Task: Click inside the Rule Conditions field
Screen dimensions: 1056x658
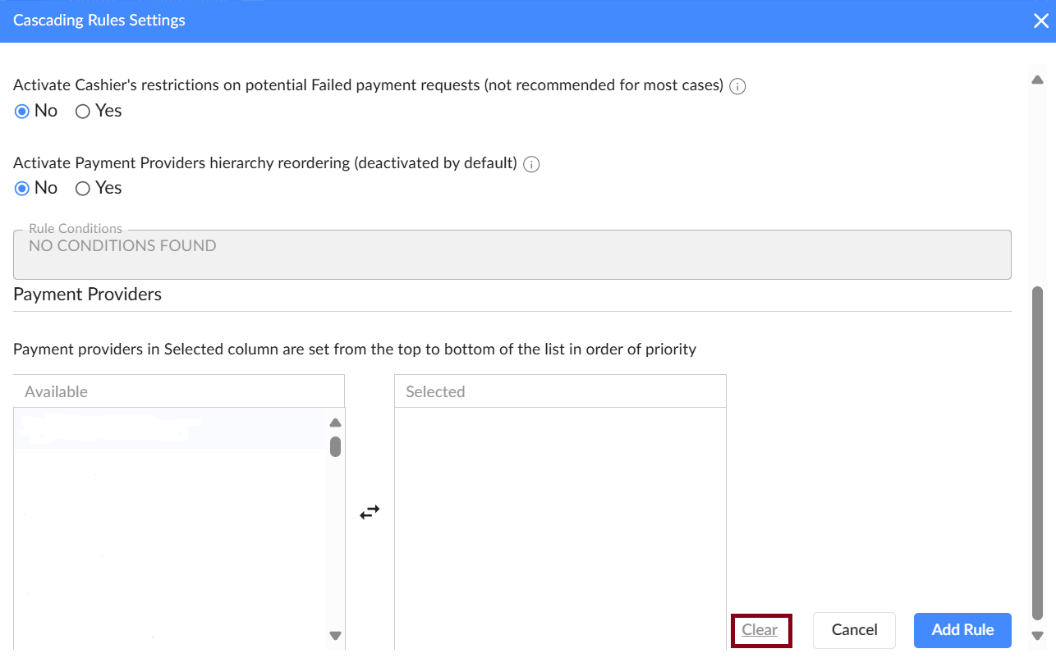Action: (x=512, y=254)
